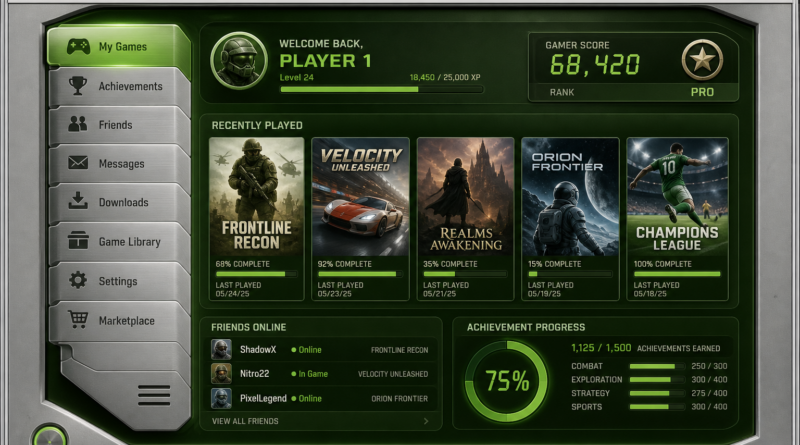Click the PLAYER 1 name text
The height and width of the screenshot is (445, 800).
click(326, 61)
